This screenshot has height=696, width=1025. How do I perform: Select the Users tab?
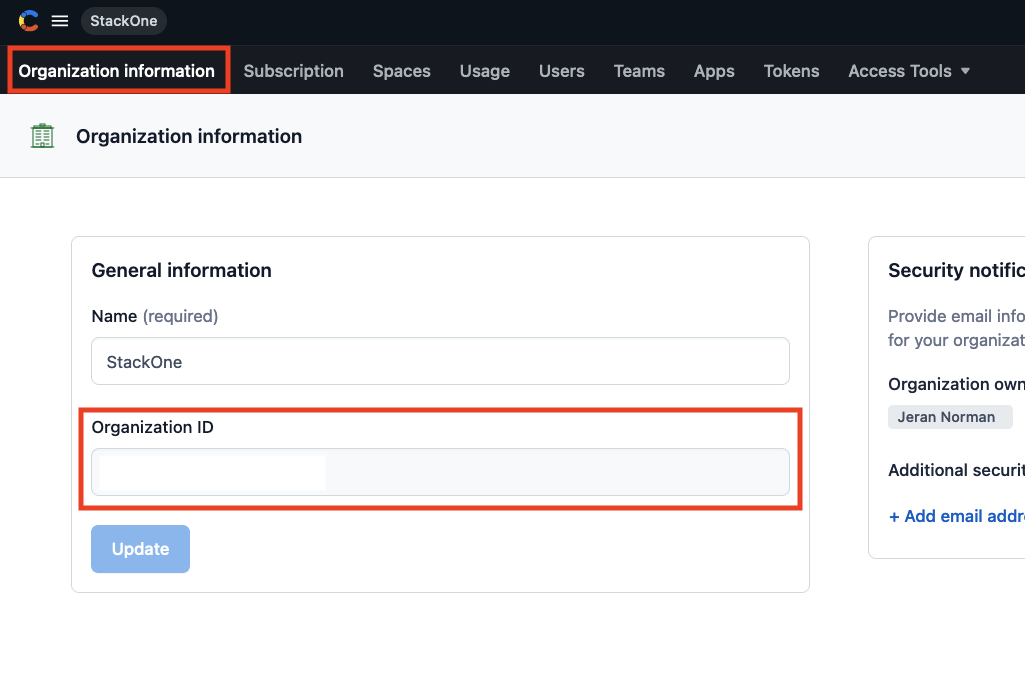(561, 70)
